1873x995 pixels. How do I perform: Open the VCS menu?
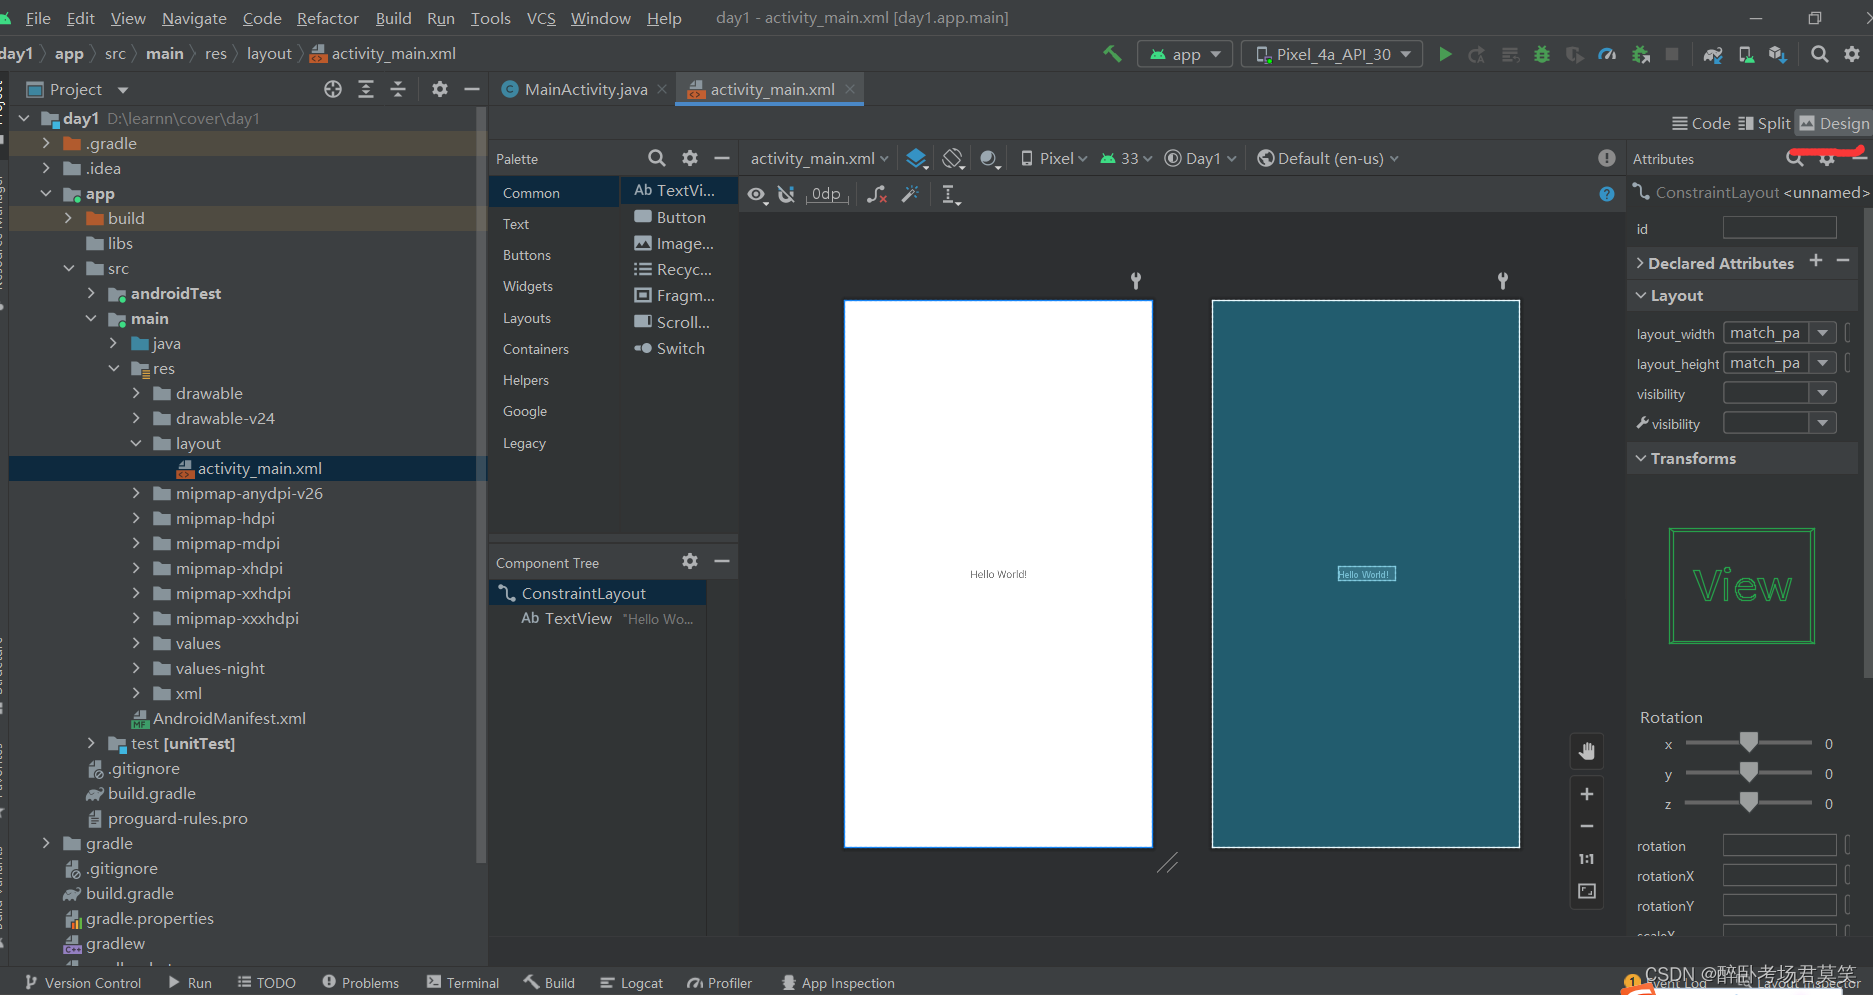pyautogui.click(x=541, y=18)
